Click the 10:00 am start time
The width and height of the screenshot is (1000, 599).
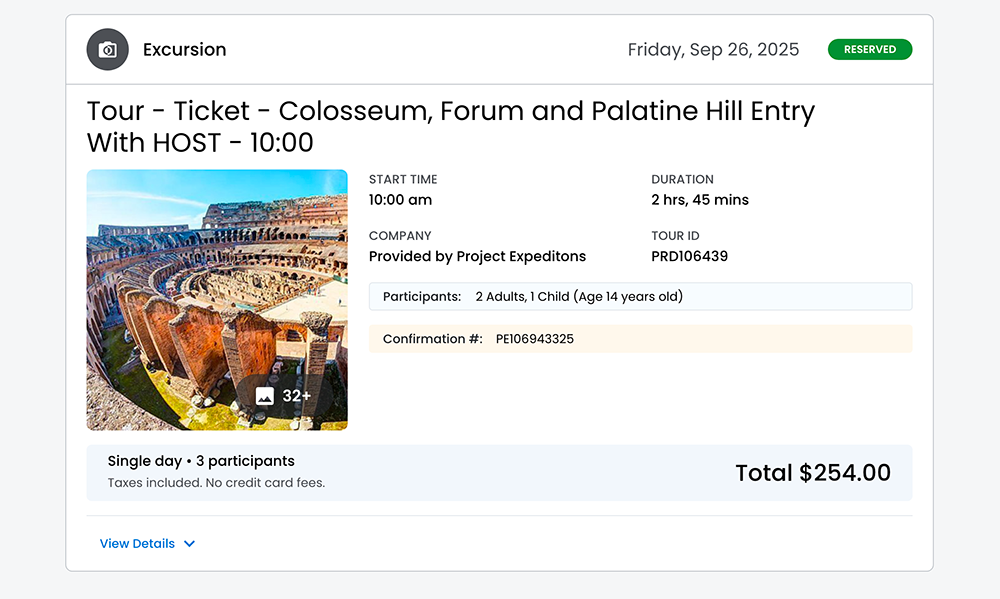400,200
